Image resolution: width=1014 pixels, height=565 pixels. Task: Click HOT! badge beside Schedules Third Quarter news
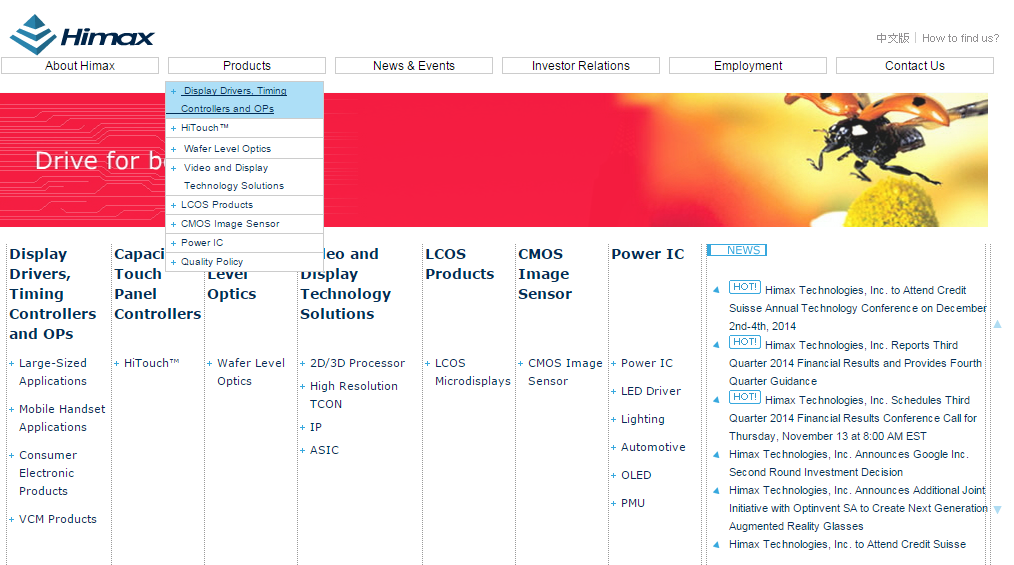tap(744, 397)
